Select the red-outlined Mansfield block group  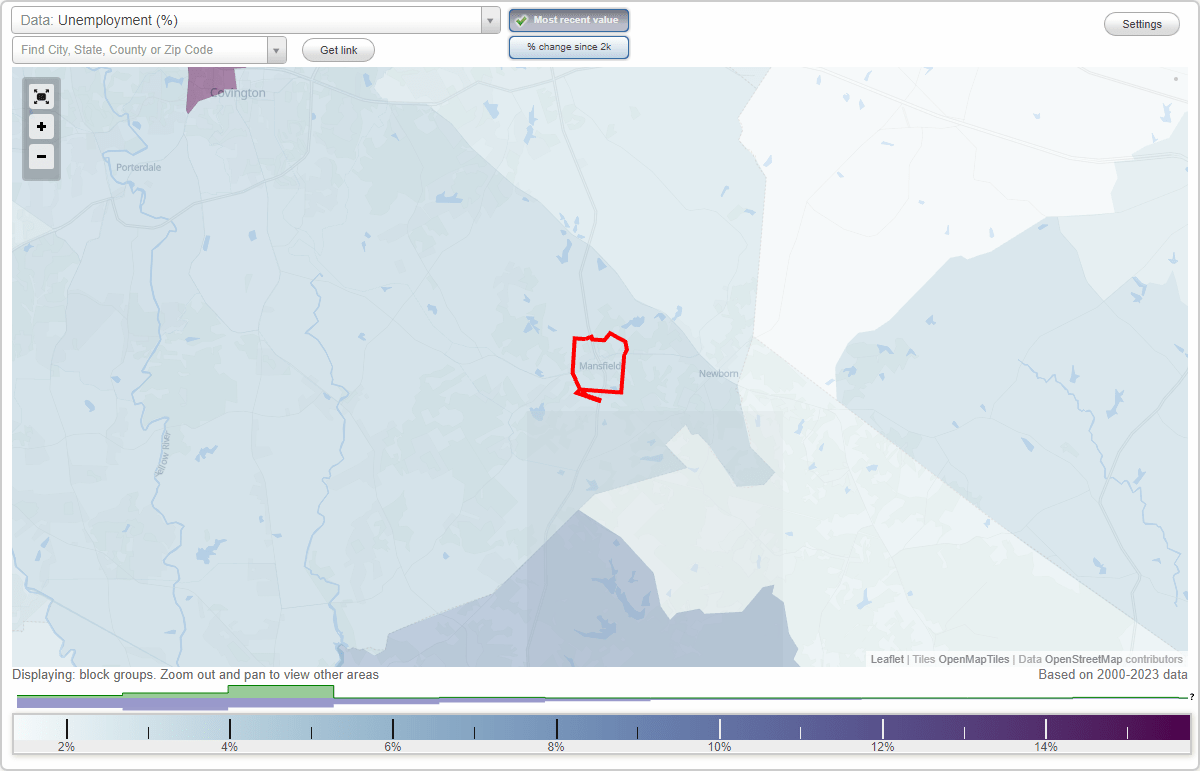coord(598,365)
